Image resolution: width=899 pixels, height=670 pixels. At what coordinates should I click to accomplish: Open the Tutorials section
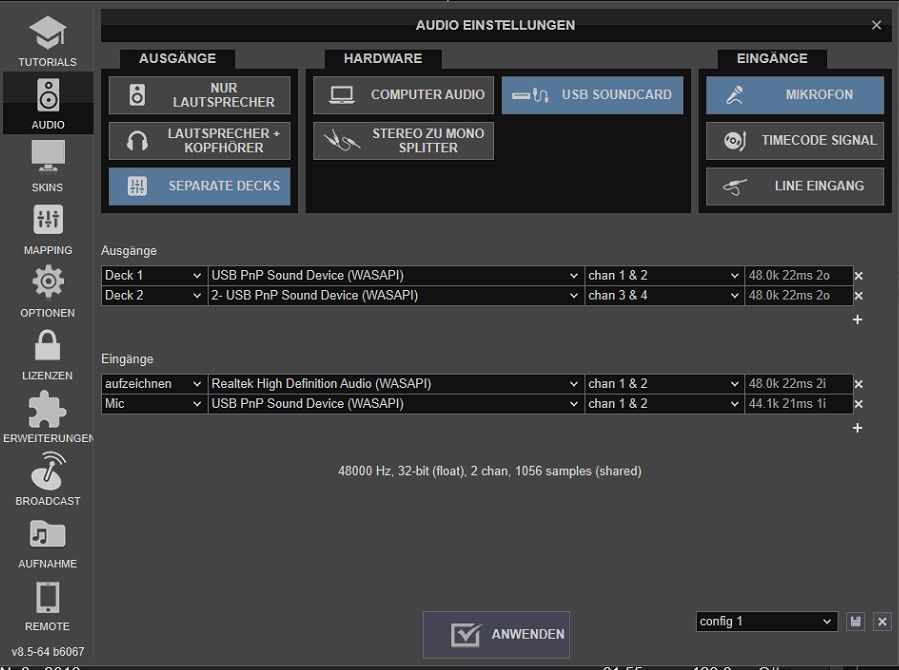48,41
